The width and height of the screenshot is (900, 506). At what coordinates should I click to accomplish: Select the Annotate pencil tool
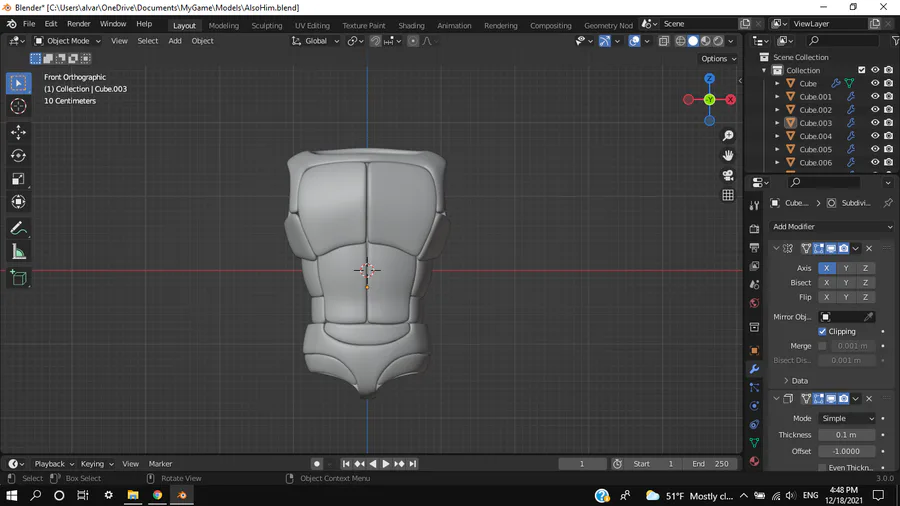tap(18, 229)
